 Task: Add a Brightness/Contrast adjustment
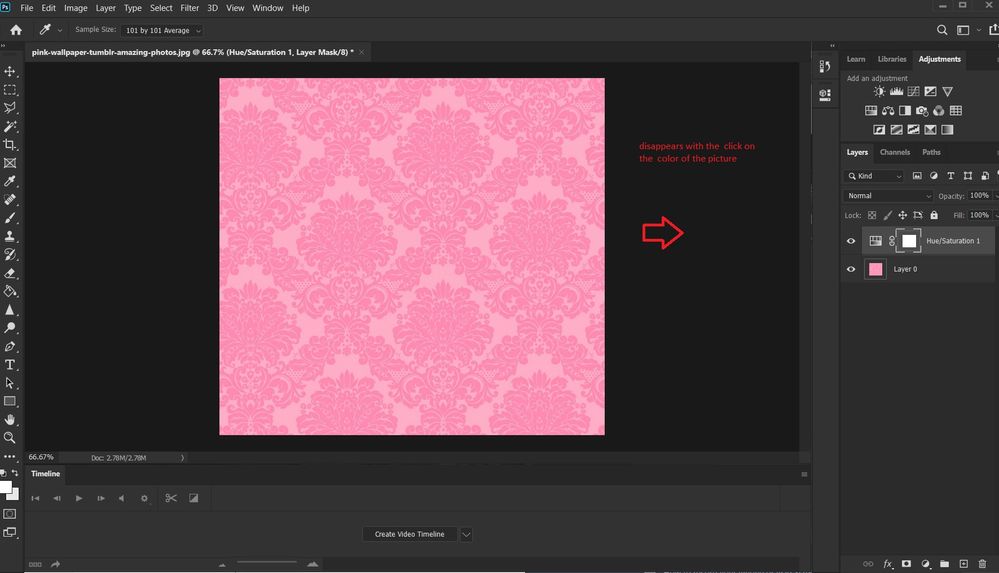pos(879,92)
